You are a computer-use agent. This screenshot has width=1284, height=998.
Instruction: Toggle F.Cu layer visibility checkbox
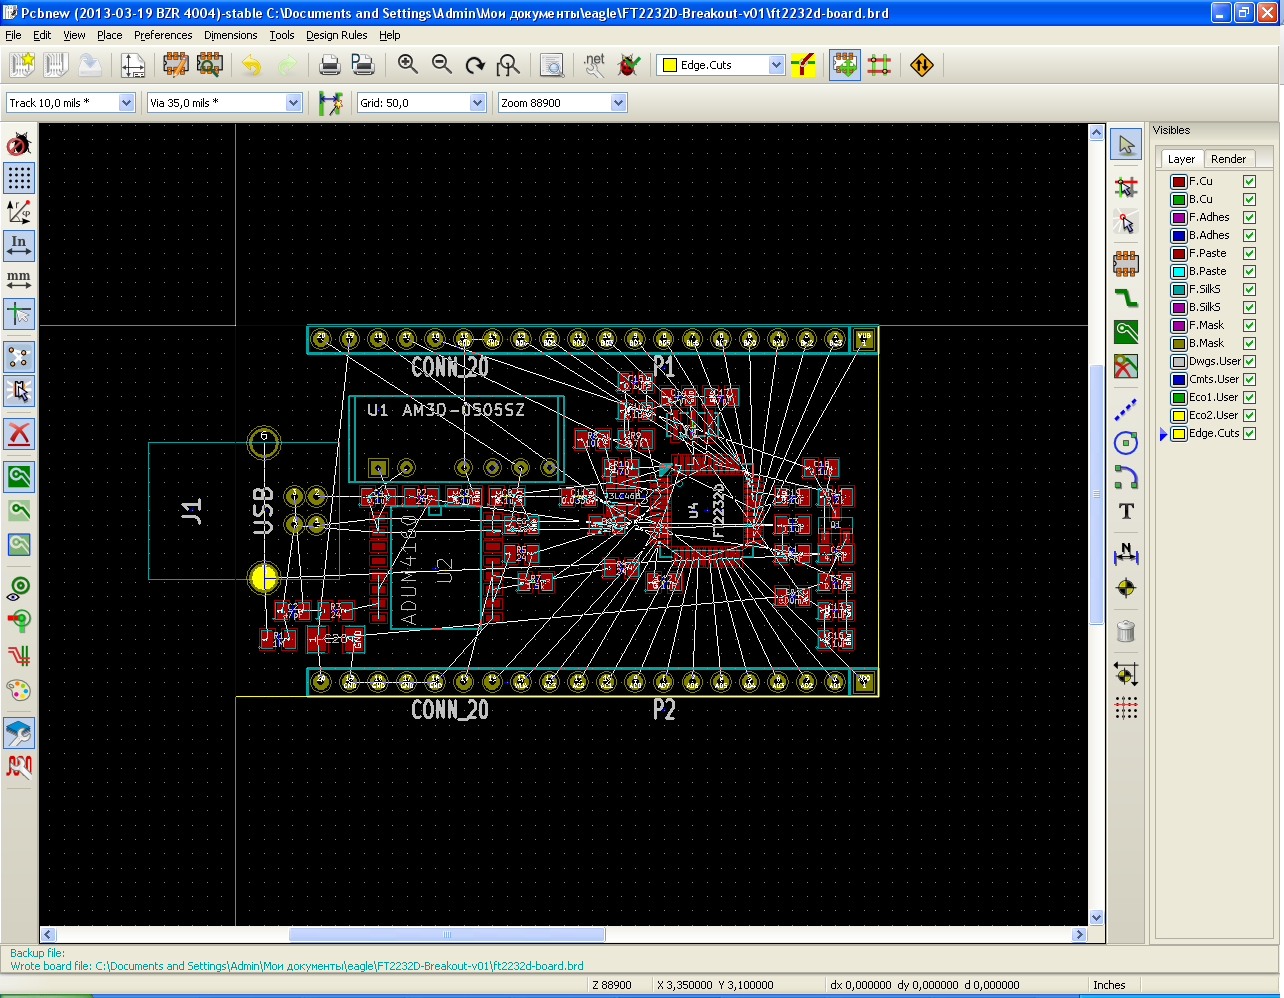tap(1249, 181)
